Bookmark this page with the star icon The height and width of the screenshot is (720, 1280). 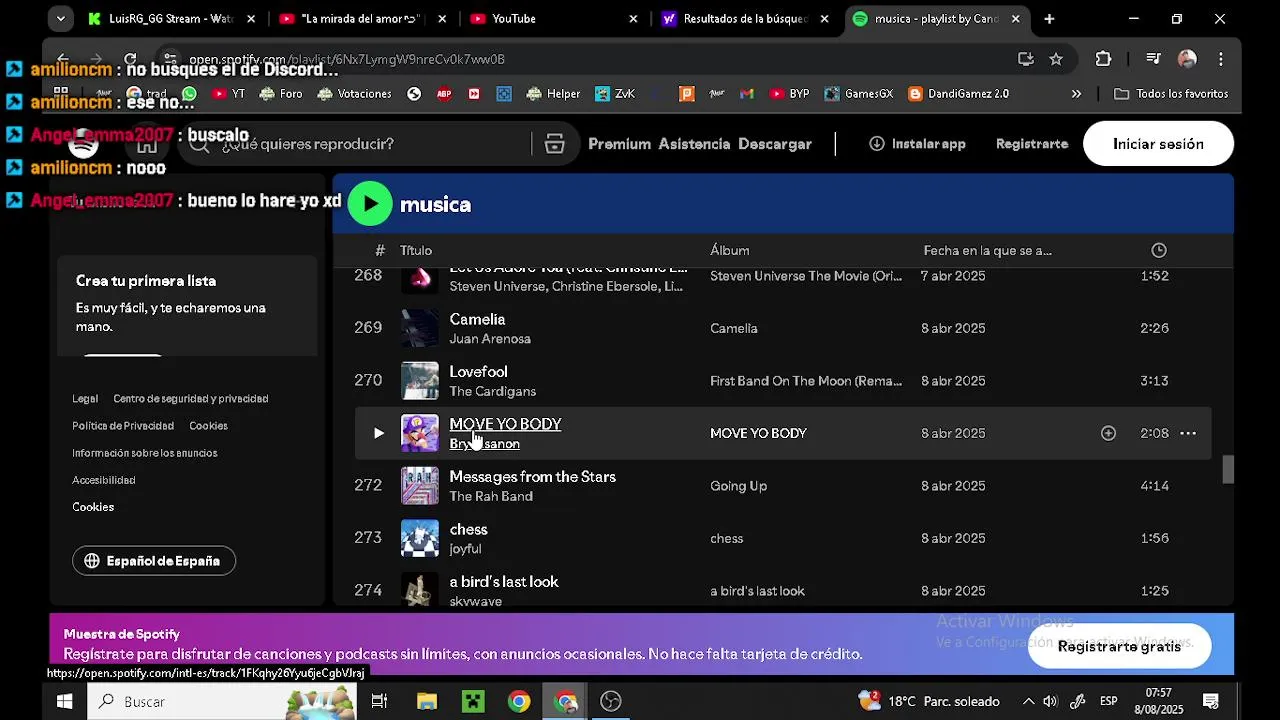click(1056, 59)
